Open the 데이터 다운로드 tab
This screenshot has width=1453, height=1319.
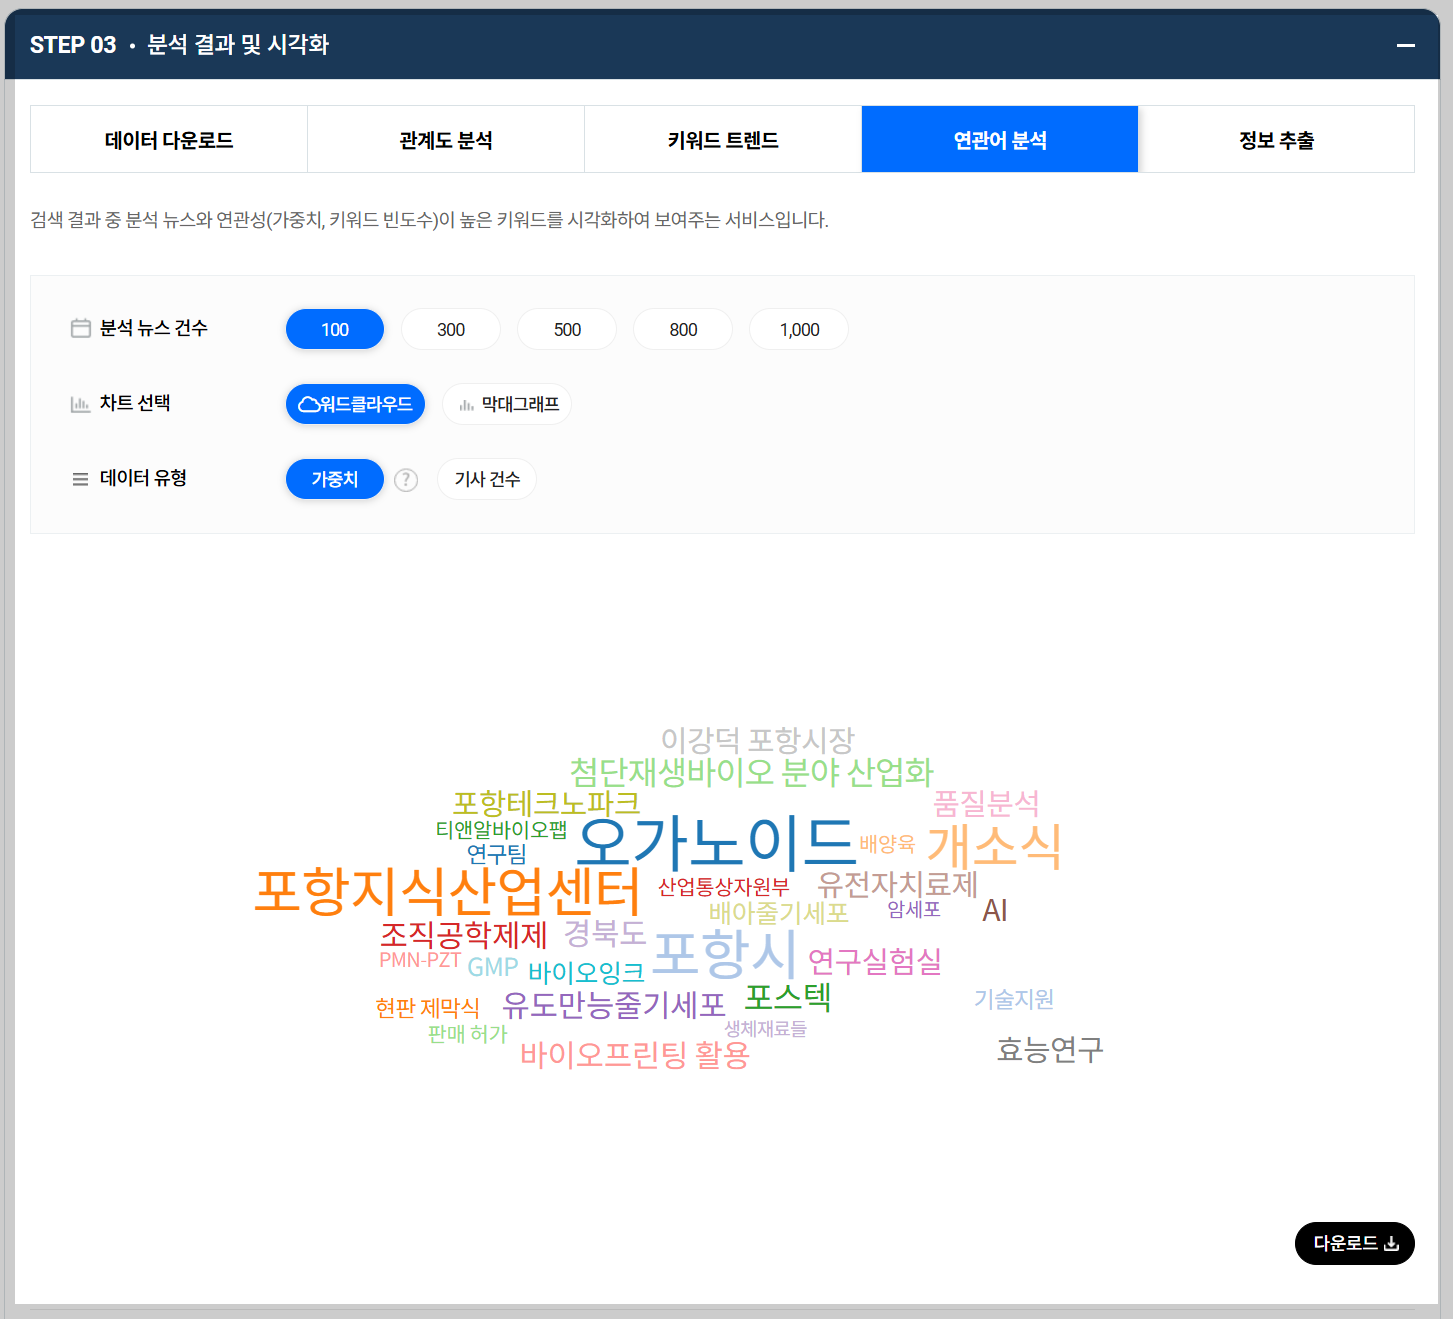(169, 139)
